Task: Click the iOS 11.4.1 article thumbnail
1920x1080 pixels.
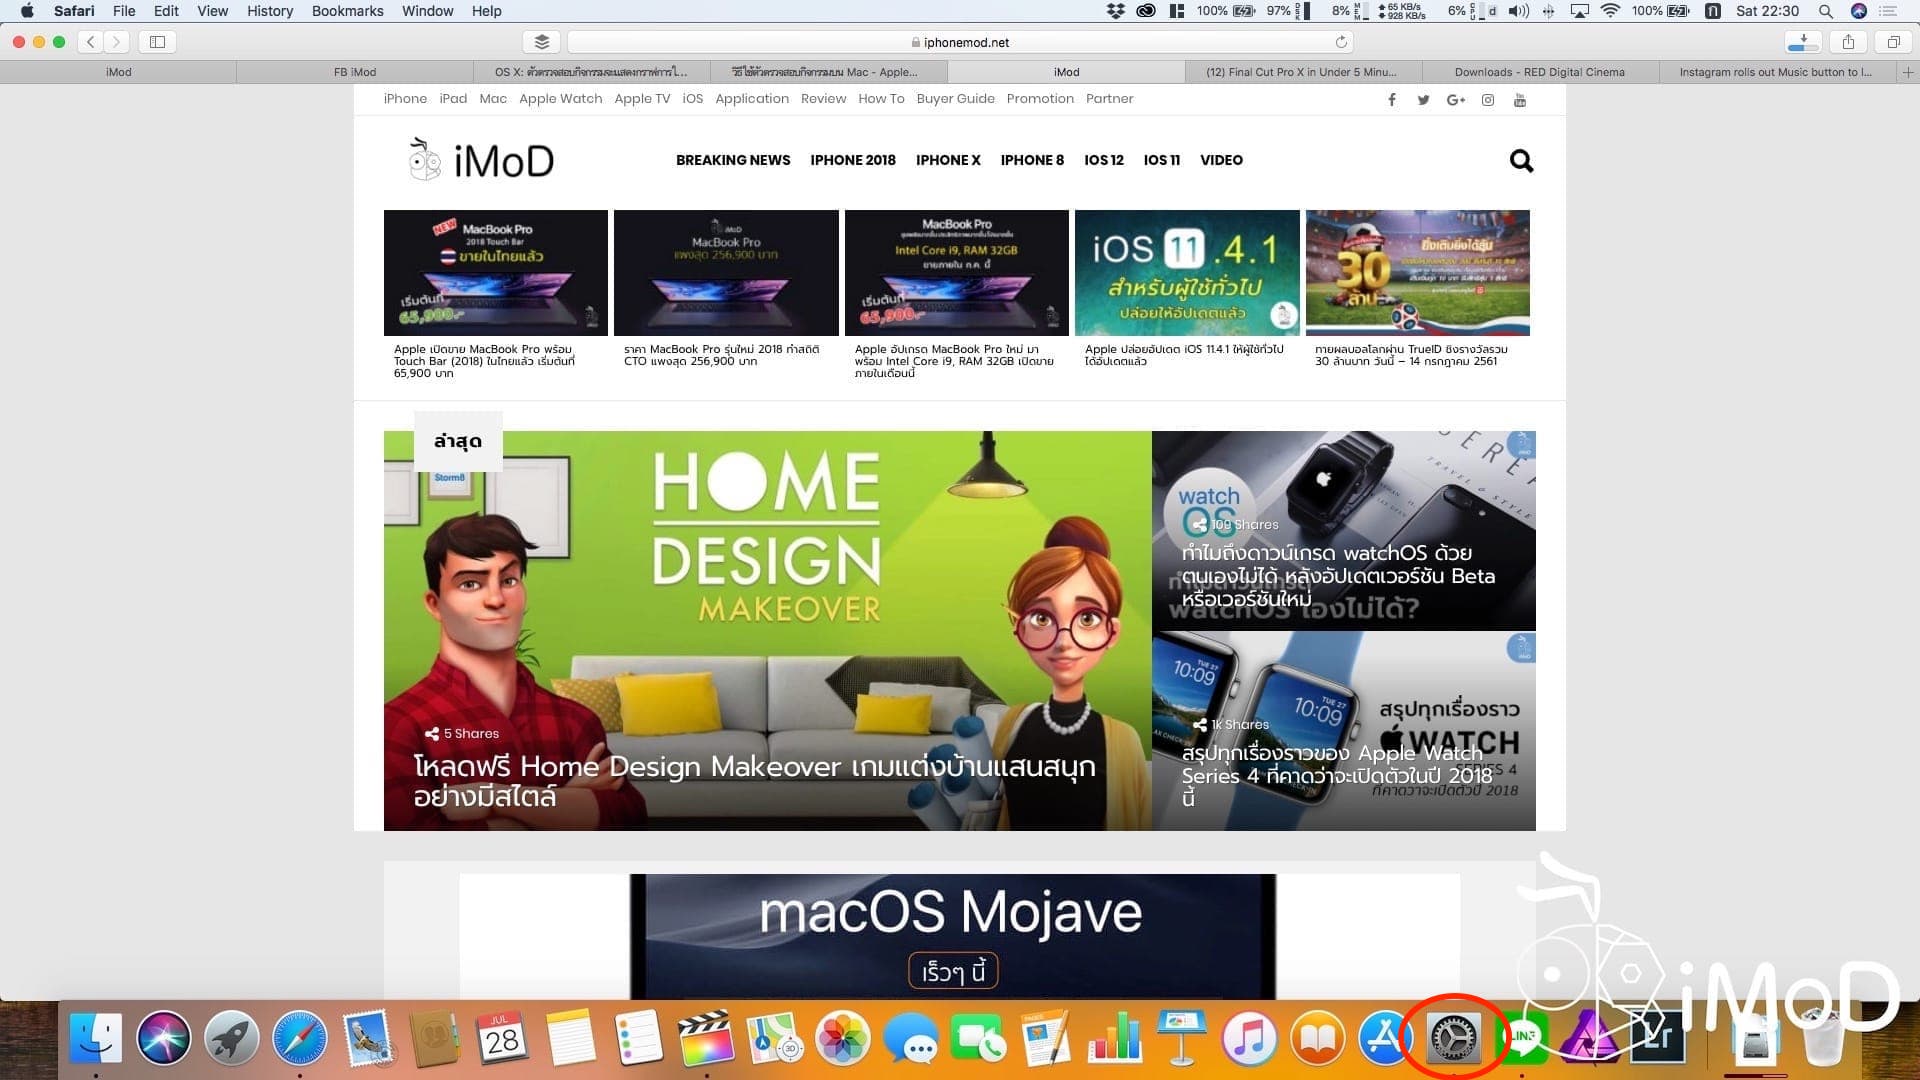Action: pyautogui.click(x=1187, y=272)
